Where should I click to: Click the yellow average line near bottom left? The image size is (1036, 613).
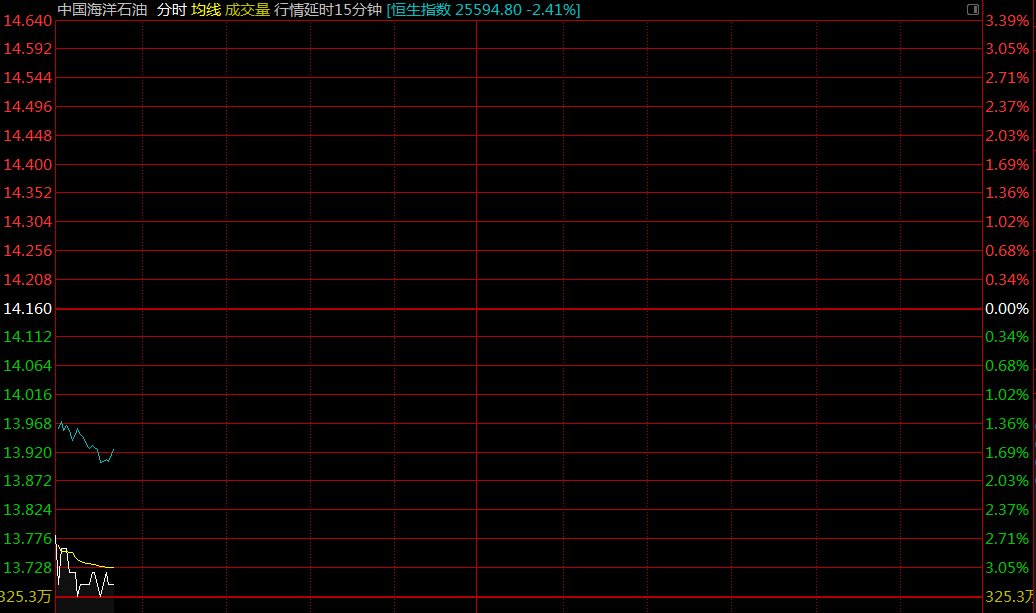[90, 563]
